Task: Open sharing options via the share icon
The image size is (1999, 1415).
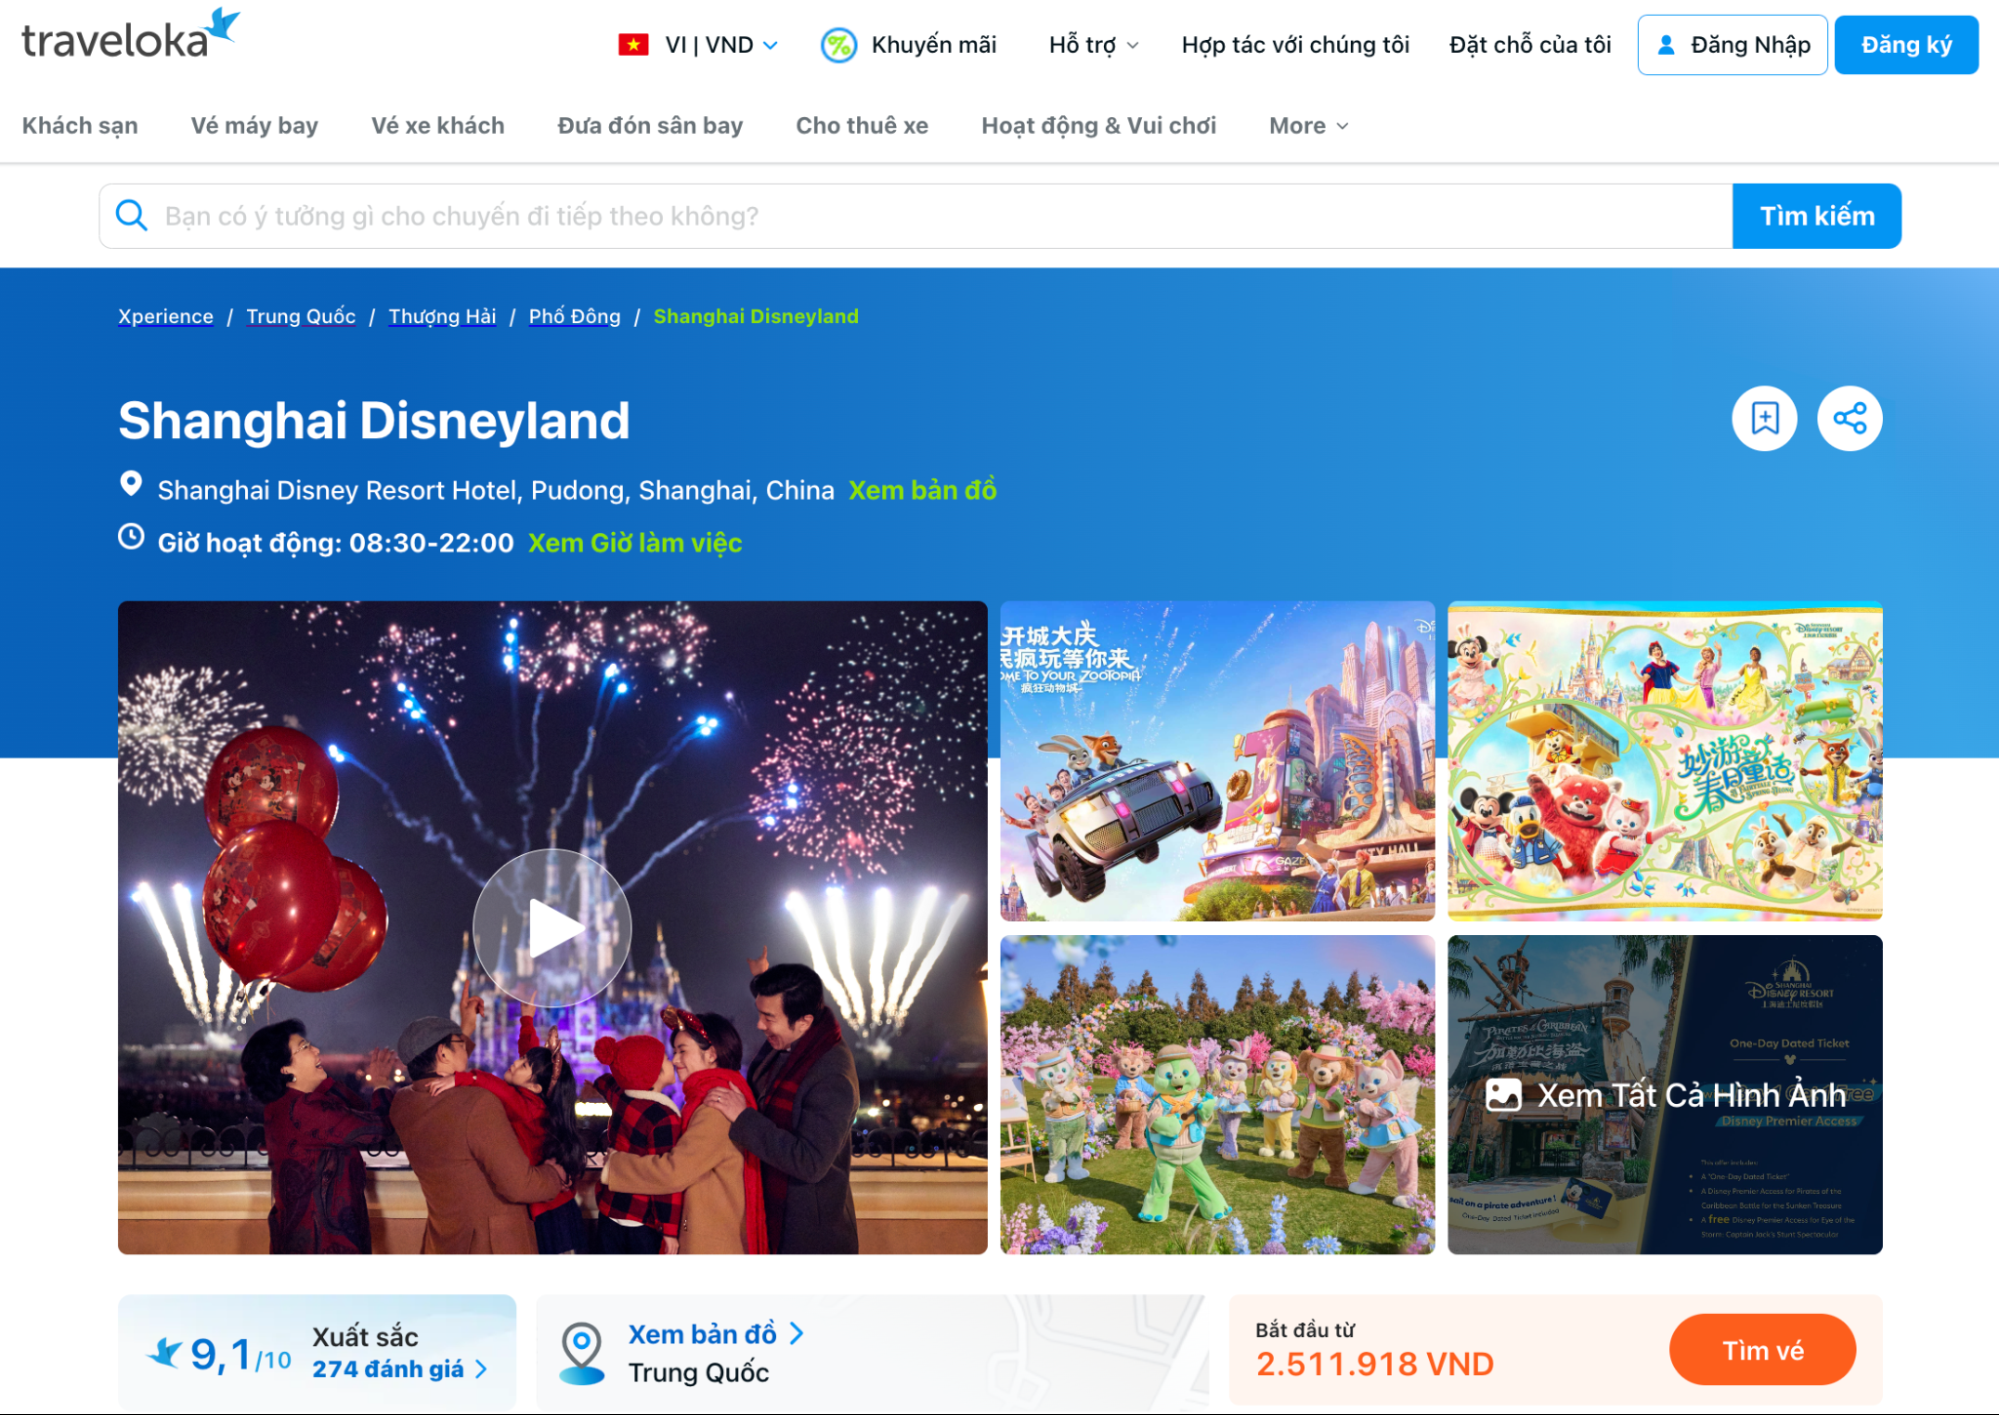Action: tap(1849, 419)
